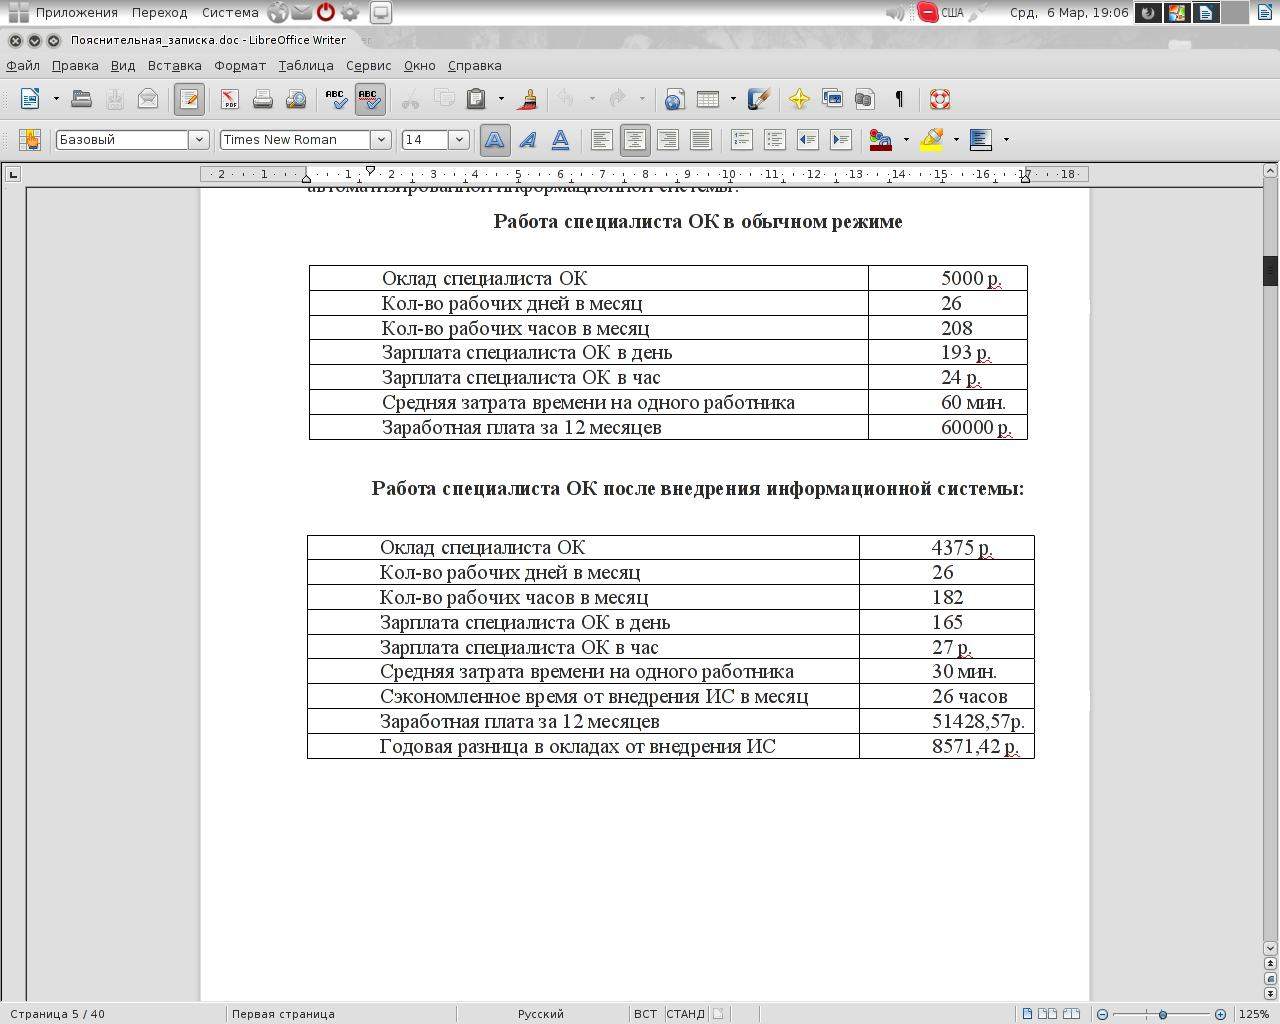Screen dimensions: 1280x1024
Task: Open Приложения system menu
Action: pos(77,13)
